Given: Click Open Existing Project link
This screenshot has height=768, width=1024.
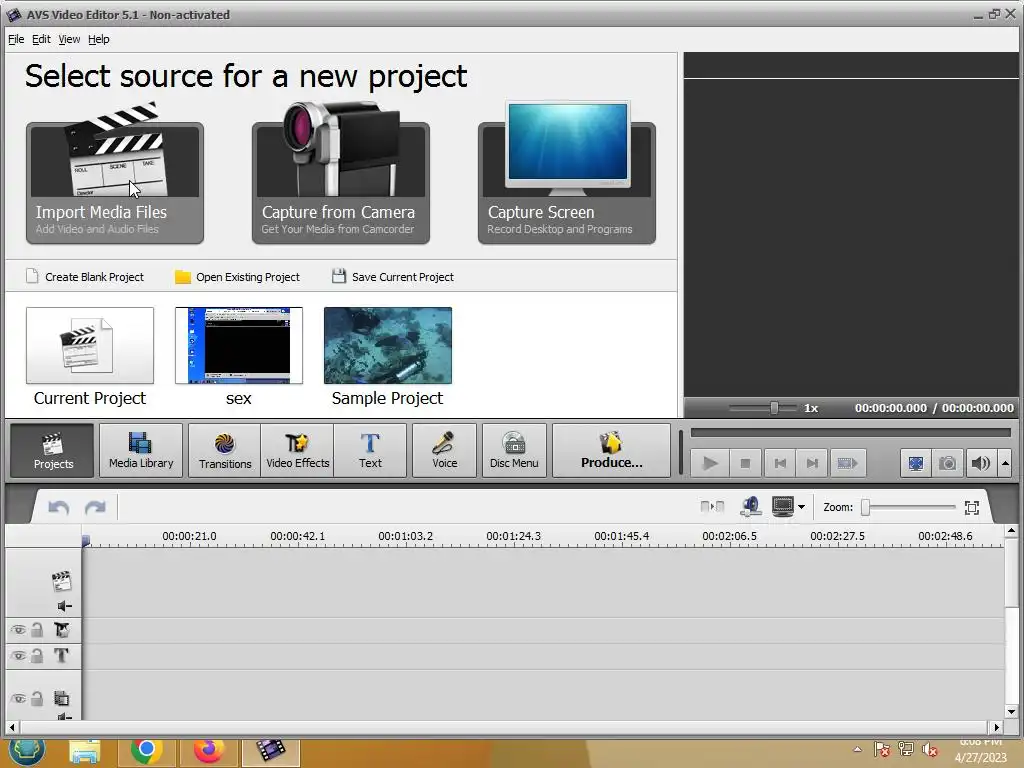Looking at the screenshot, I should [238, 277].
